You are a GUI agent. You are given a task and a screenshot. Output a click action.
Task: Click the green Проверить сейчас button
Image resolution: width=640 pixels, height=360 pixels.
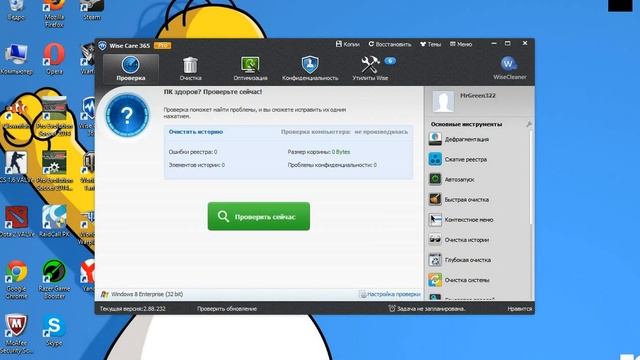pyautogui.click(x=259, y=216)
